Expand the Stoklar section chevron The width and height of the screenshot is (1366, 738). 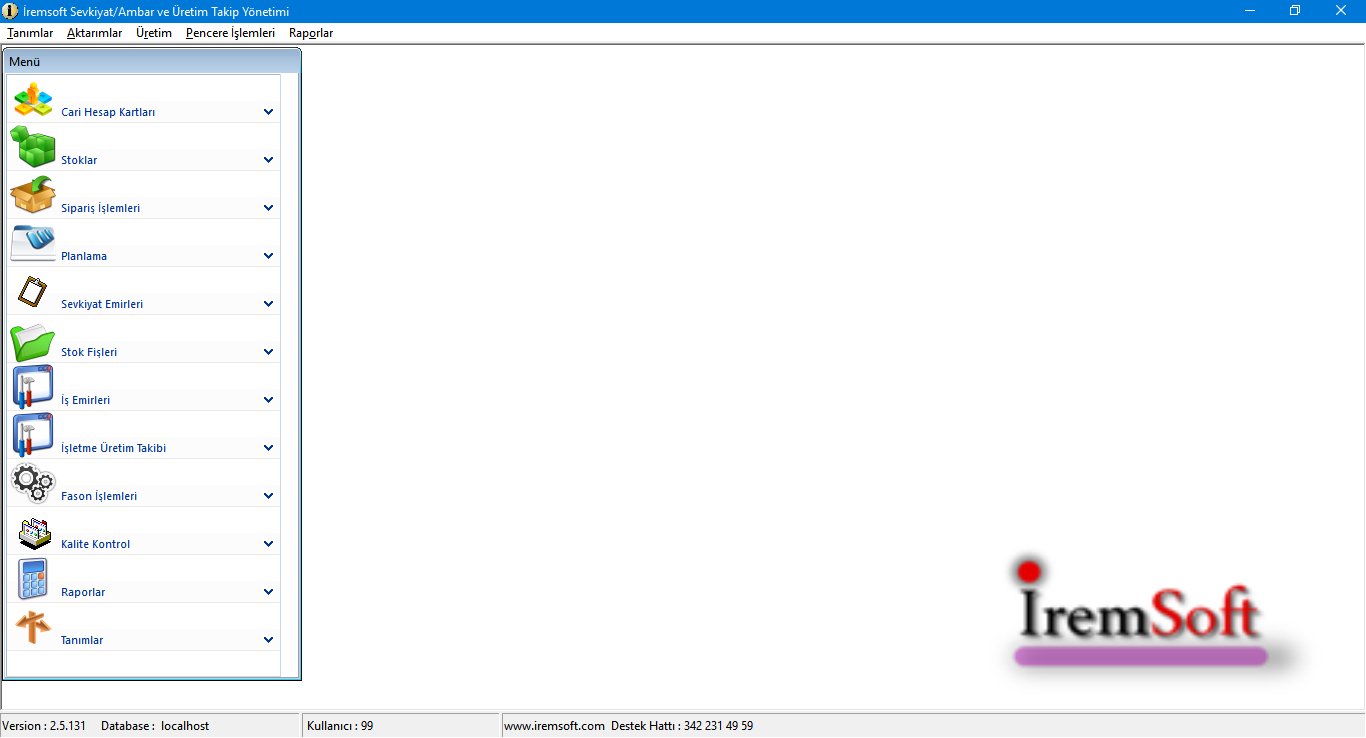click(268, 160)
